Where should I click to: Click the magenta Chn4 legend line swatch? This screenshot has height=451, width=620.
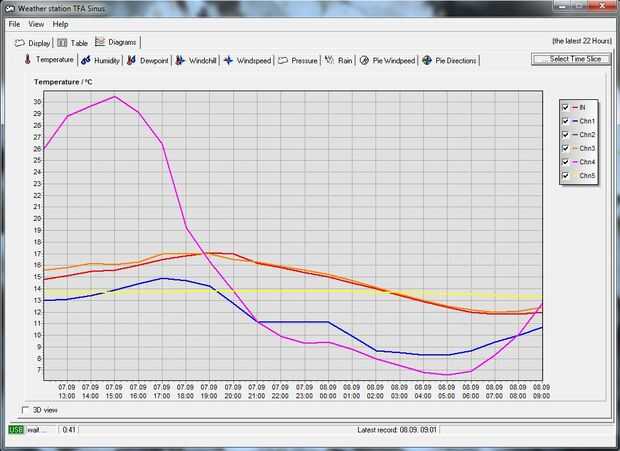[575, 162]
